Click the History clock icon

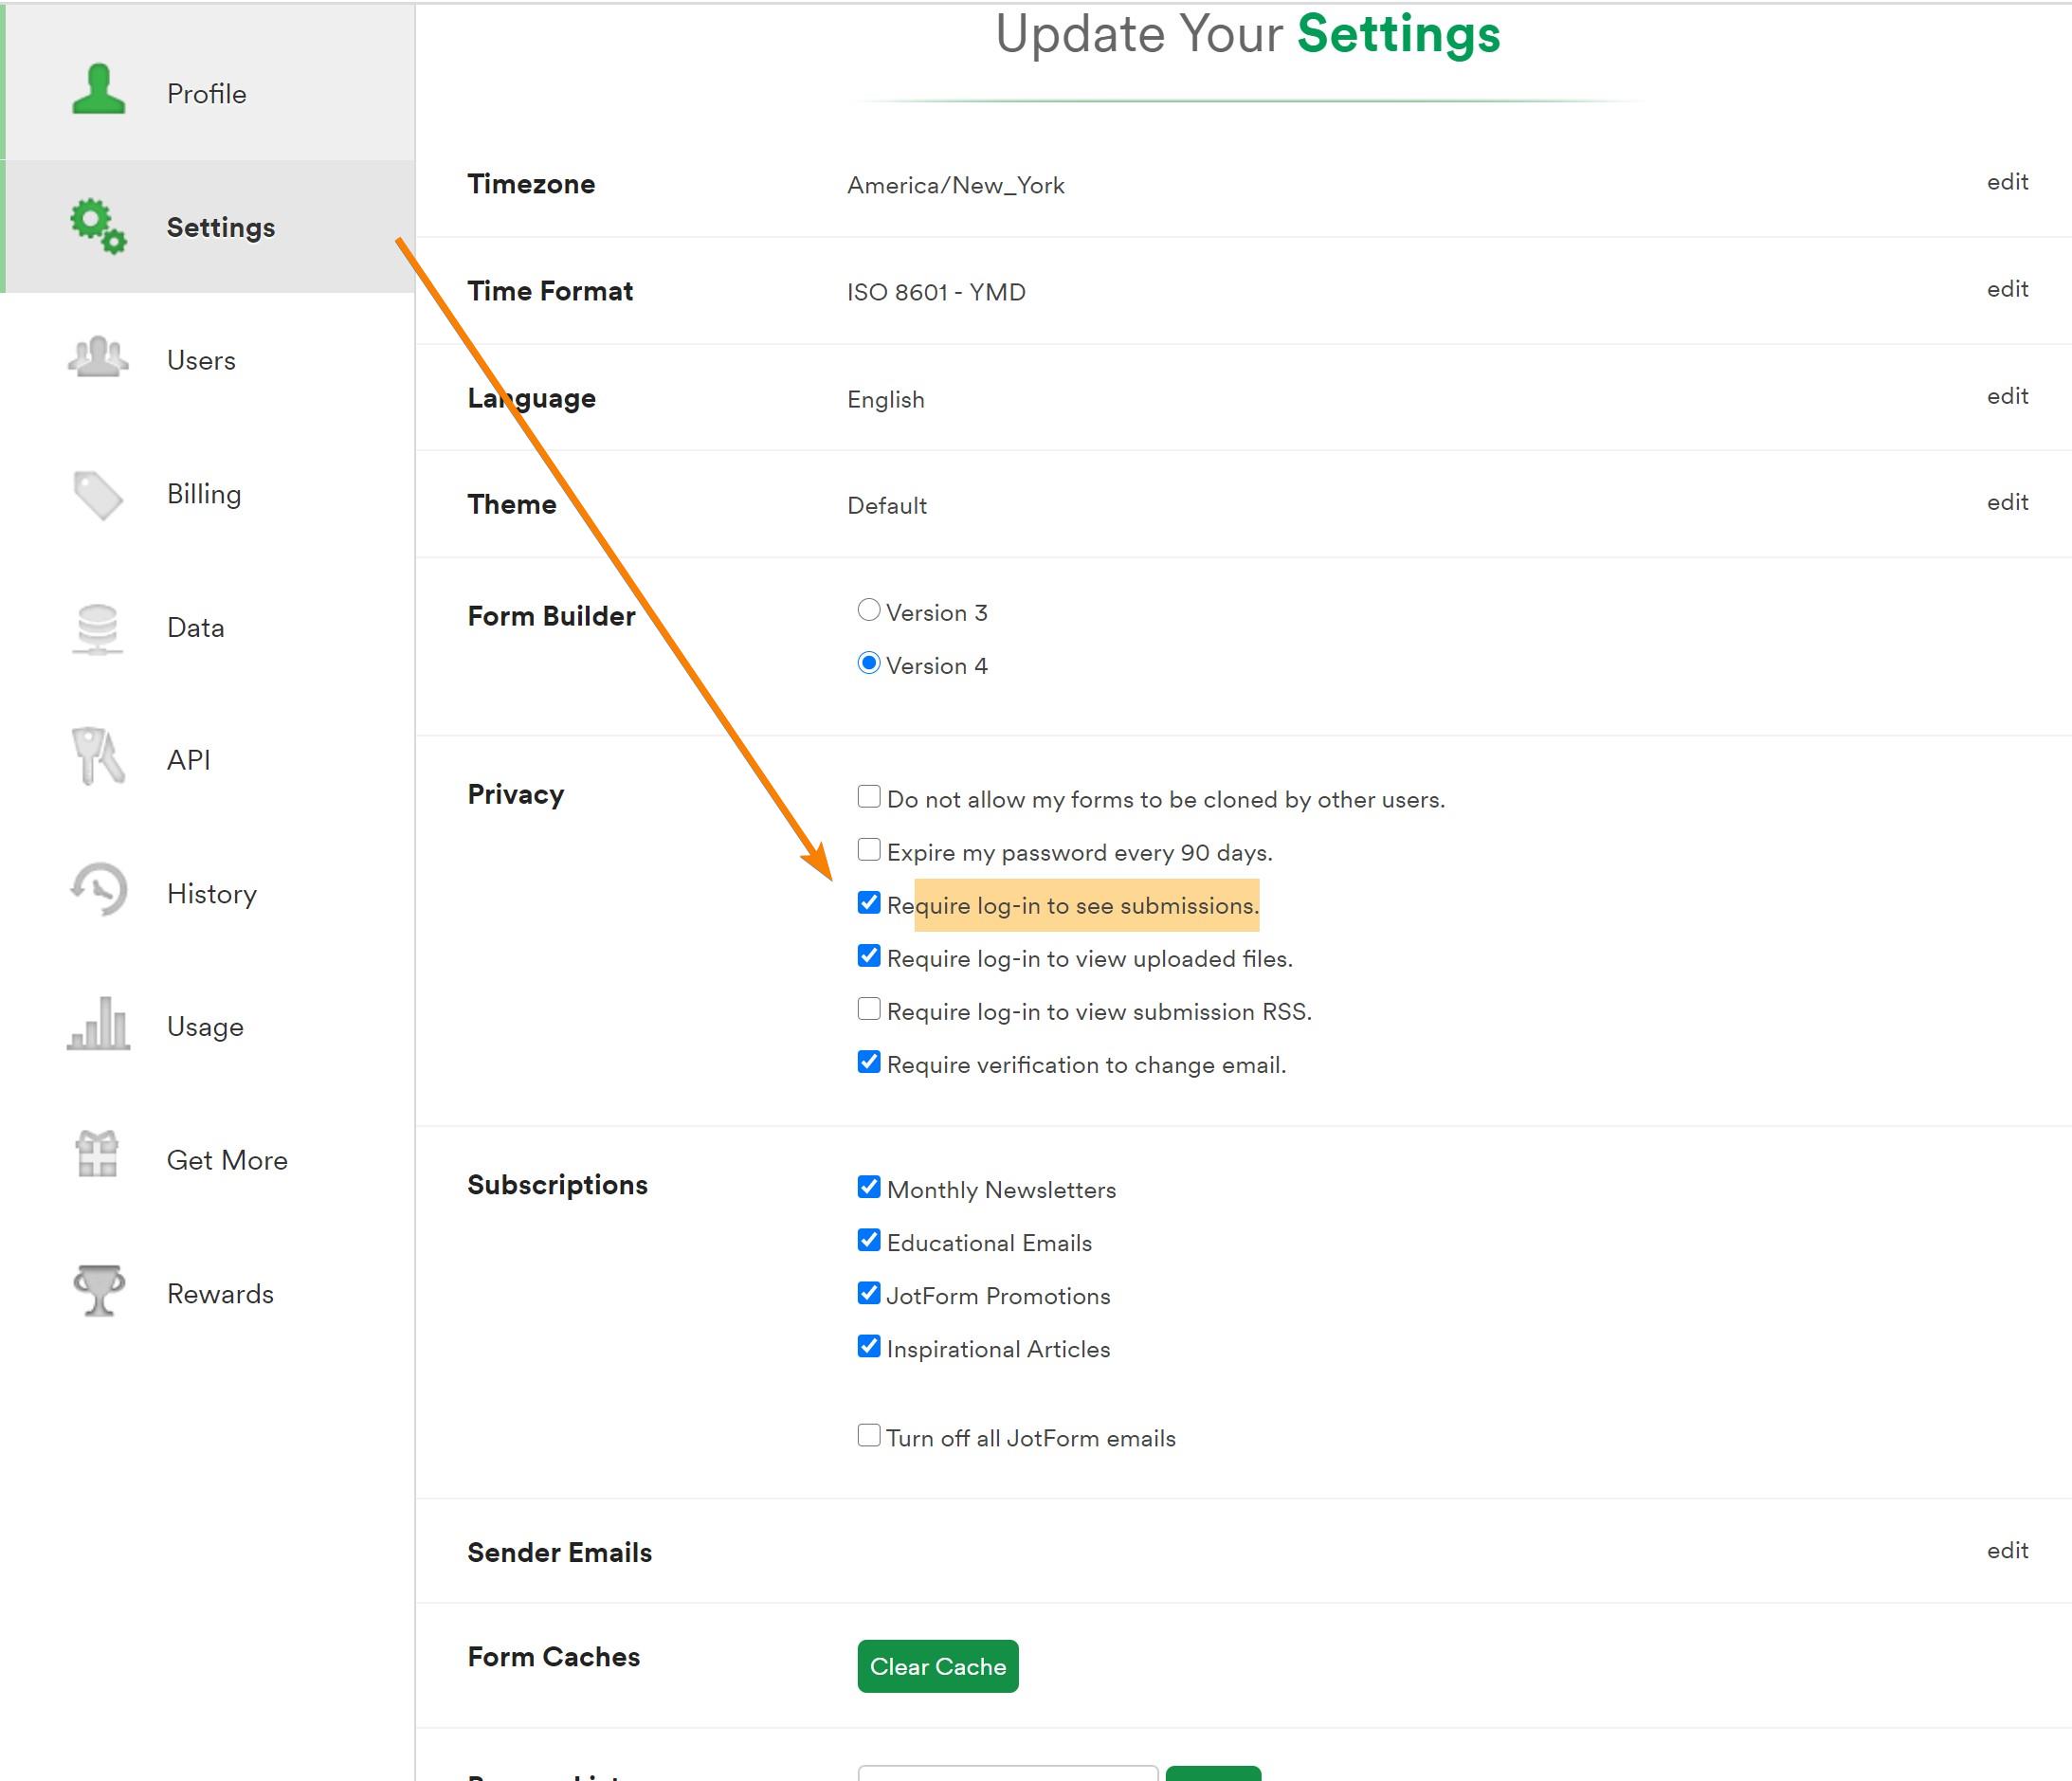(98, 890)
